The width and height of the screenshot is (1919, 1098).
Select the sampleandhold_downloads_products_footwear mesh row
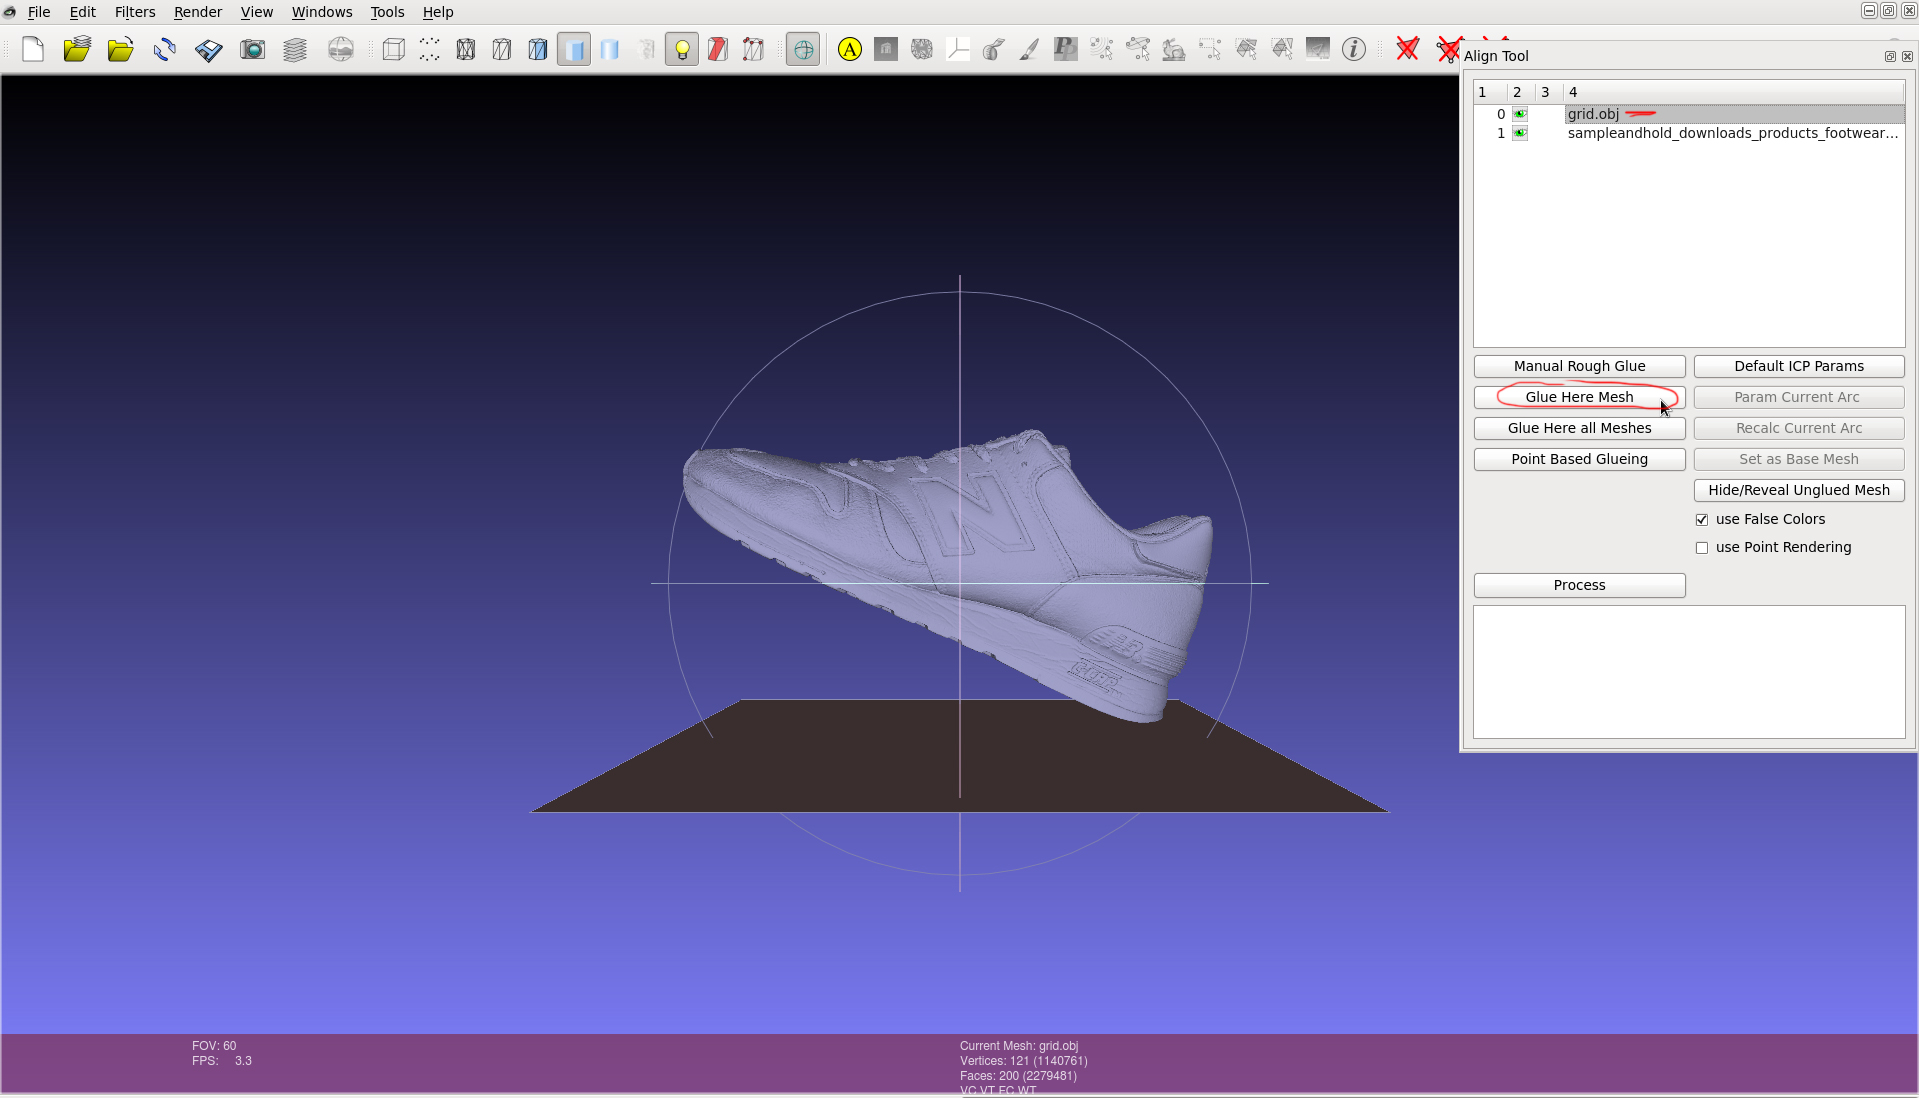tap(1689, 133)
